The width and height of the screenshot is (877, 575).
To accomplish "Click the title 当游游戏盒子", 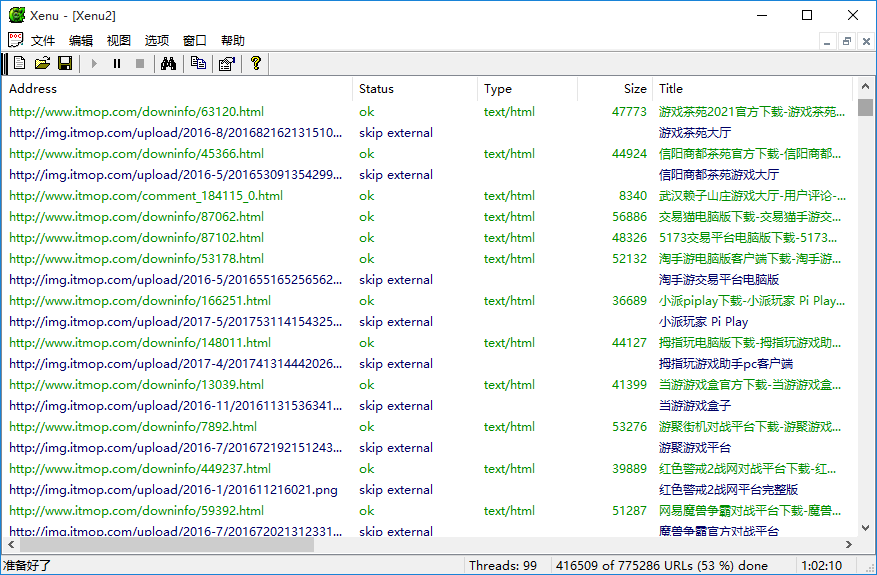I will (695, 406).
